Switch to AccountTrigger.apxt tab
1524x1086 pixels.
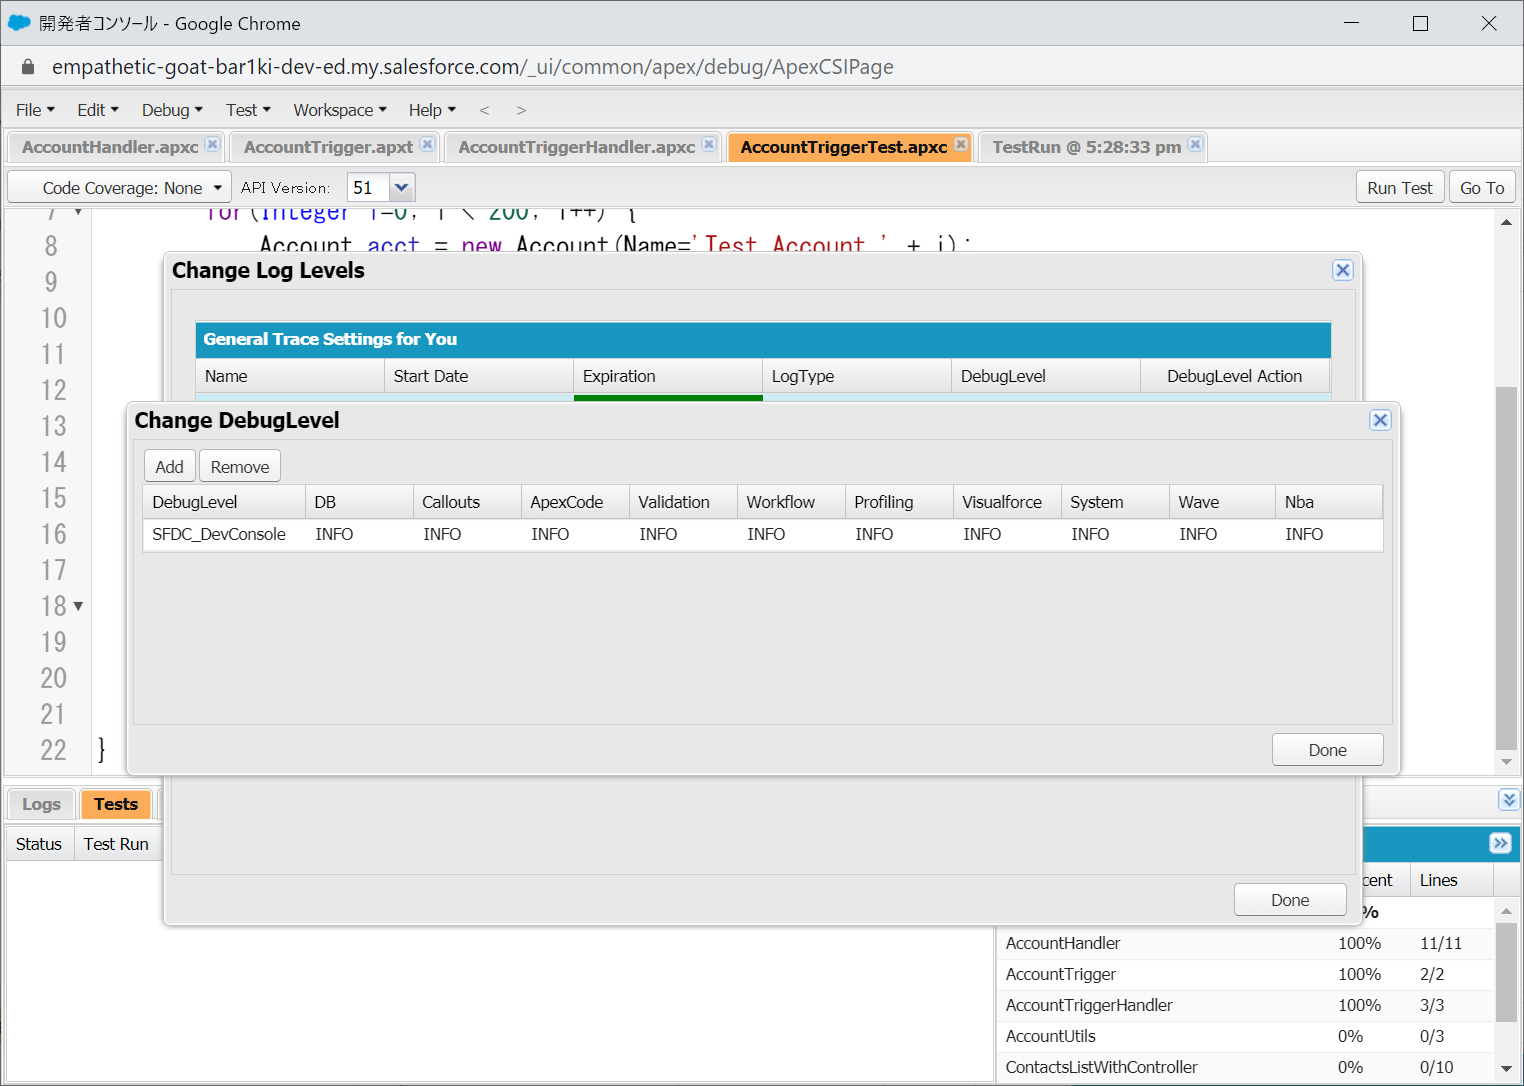[328, 147]
